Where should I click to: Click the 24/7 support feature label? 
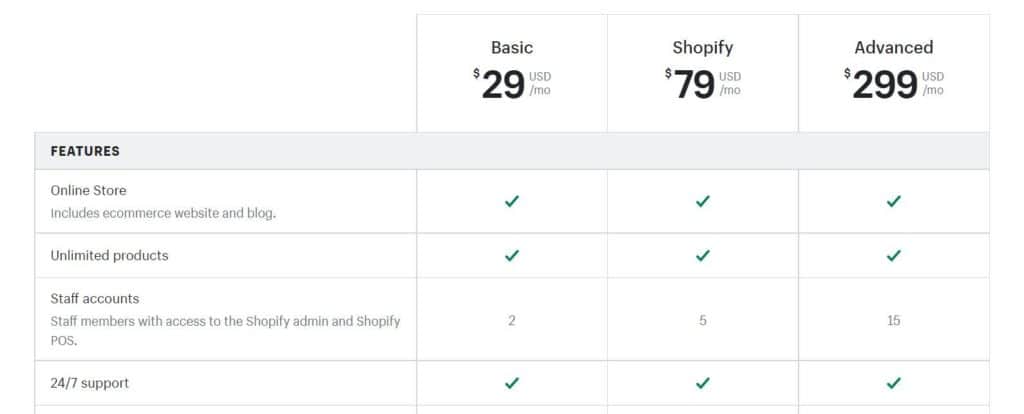[89, 383]
